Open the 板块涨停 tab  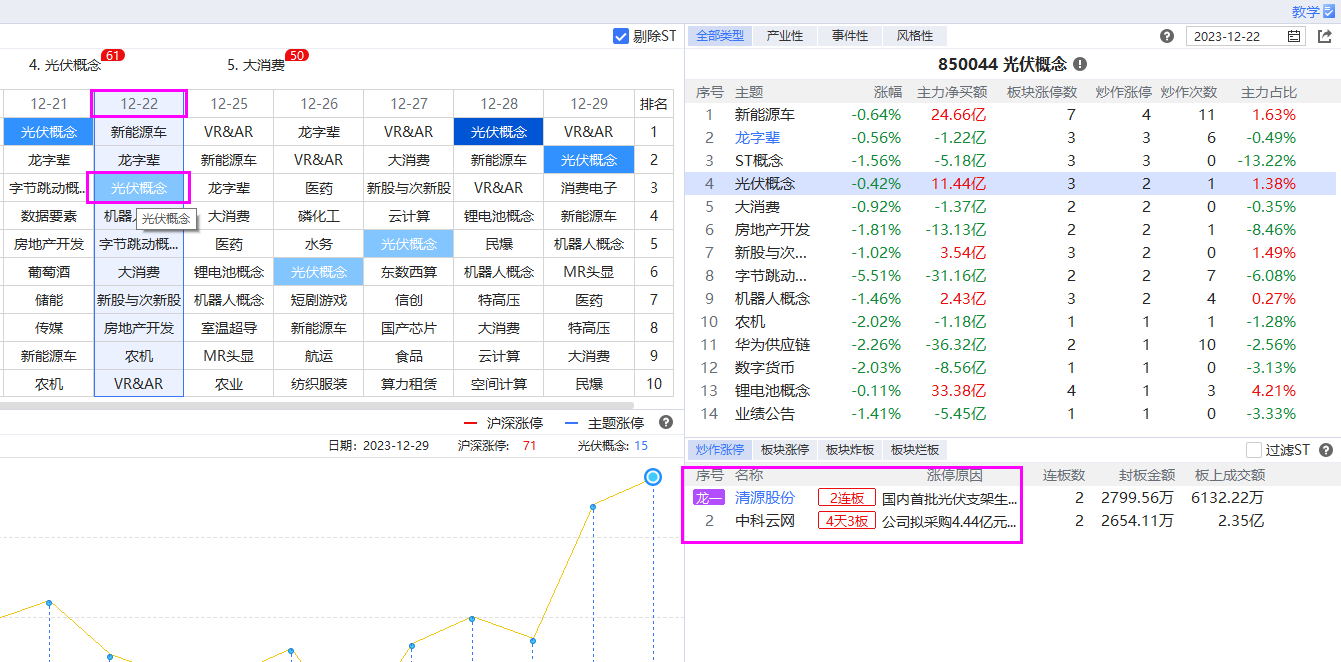coord(785,450)
